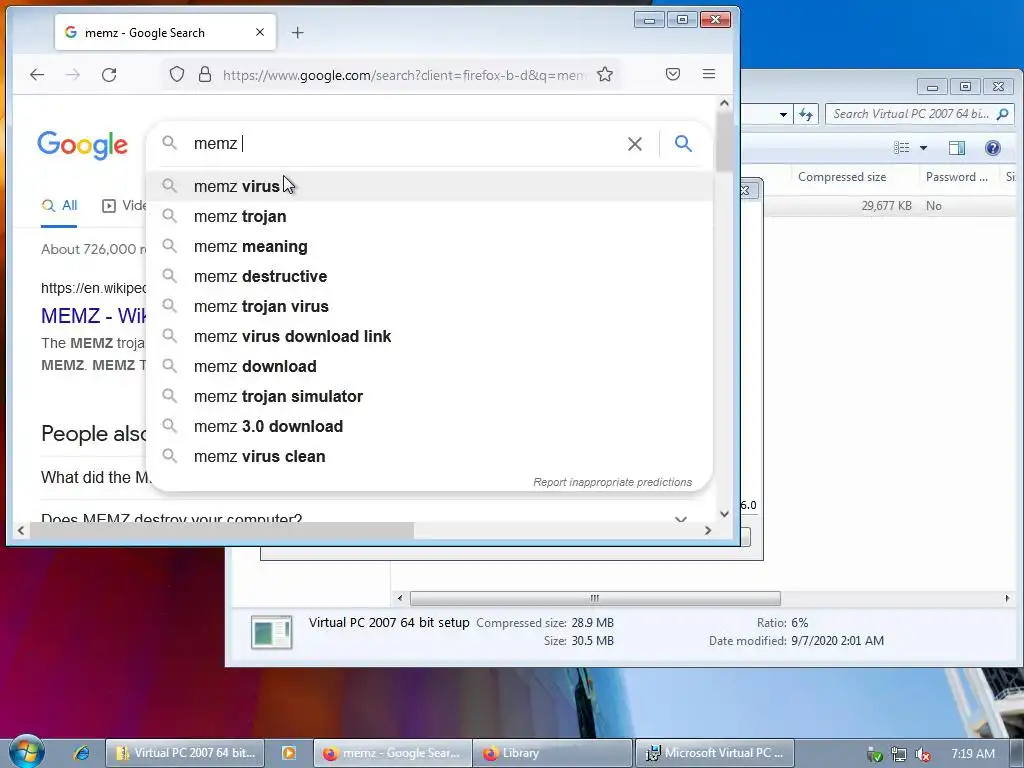Choose suggestion memz virus clean

pos(430,456)
